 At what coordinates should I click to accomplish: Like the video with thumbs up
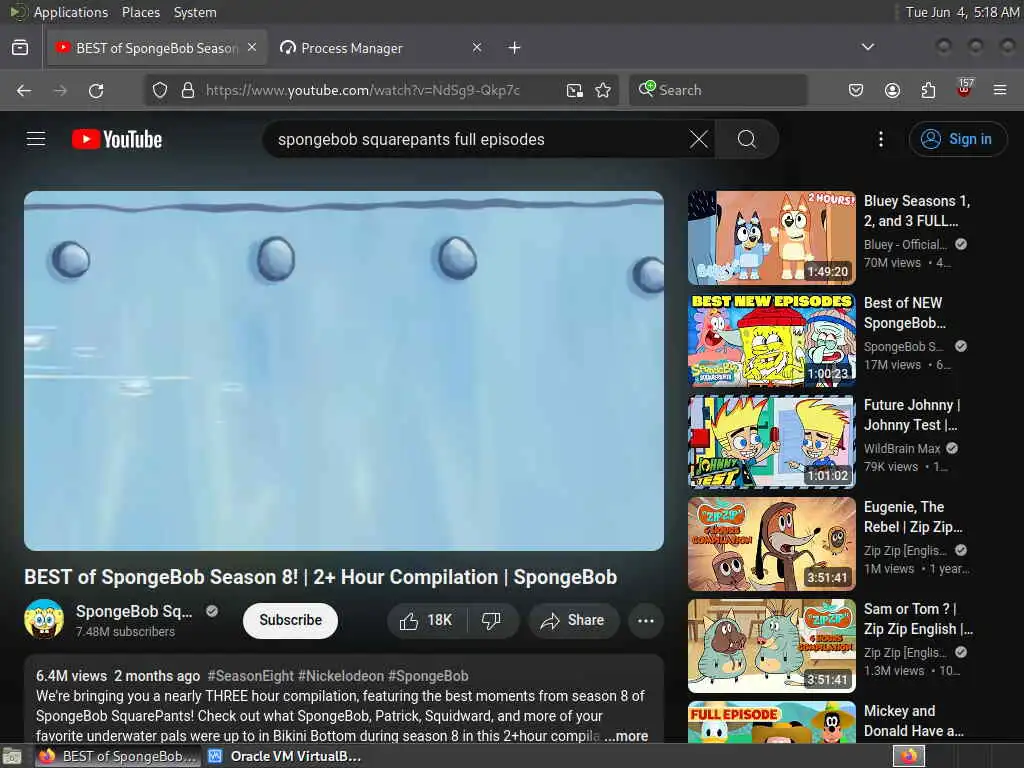point(426,620)
